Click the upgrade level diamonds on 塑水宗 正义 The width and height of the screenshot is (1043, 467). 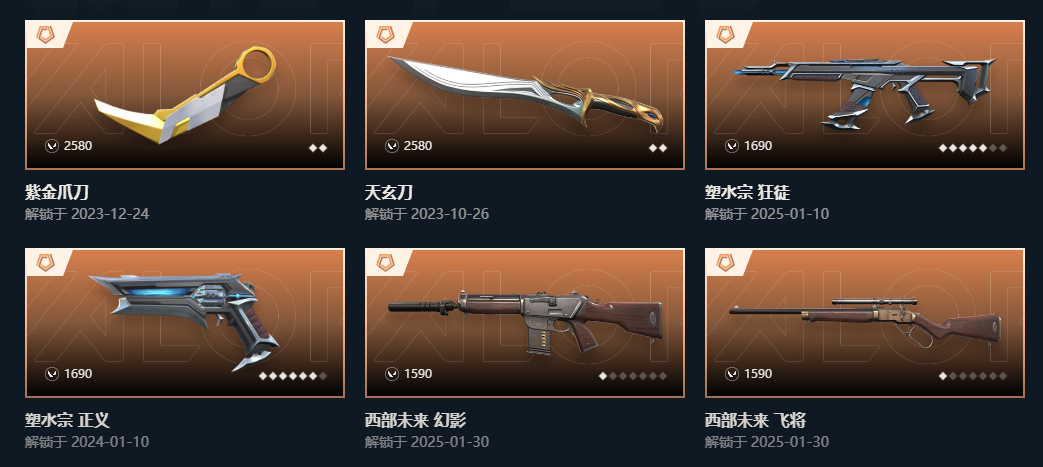pyautogui.click(x=293, y=376)
